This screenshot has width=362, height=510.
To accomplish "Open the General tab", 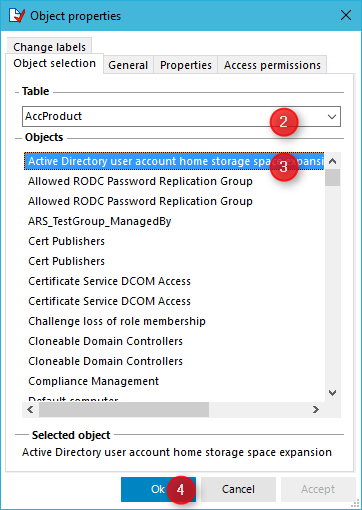I will 128,65.
